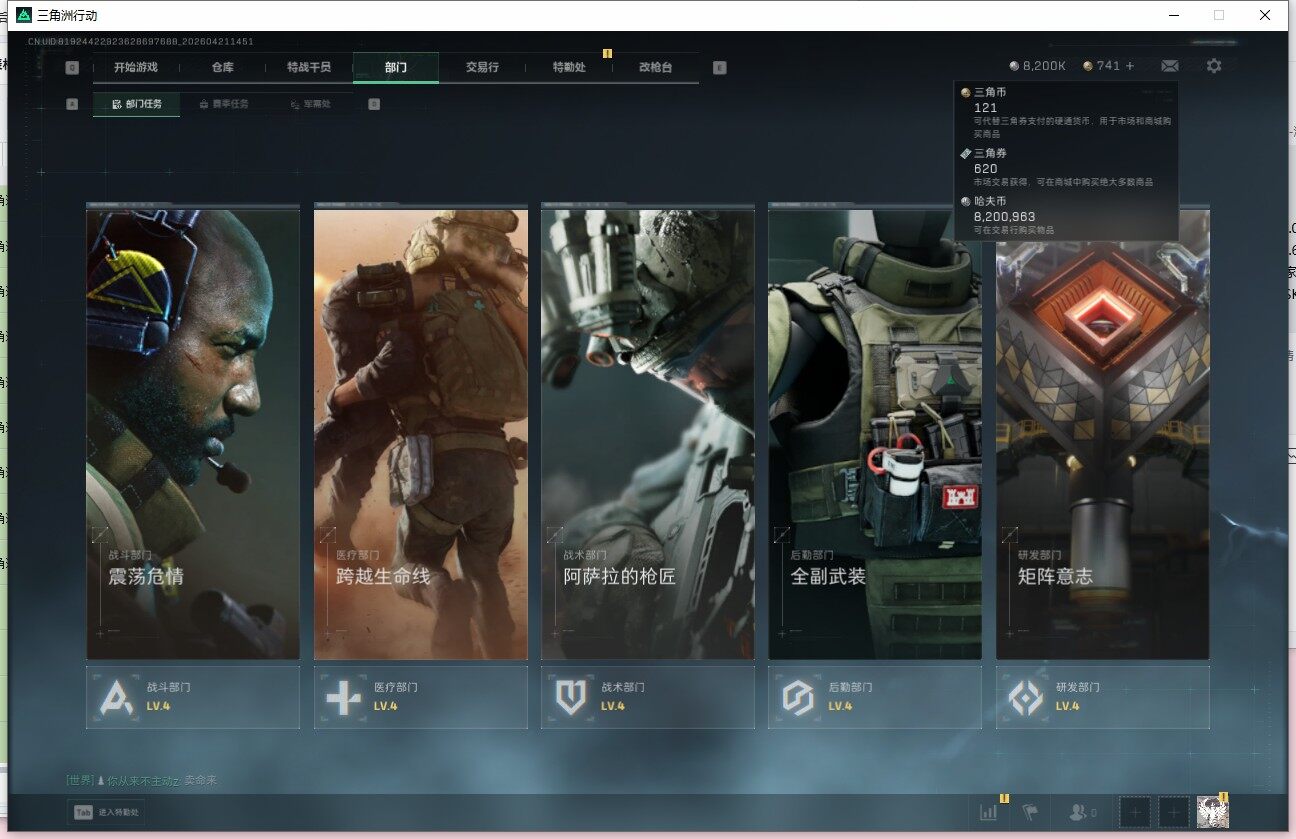
Task: Click the 医疗部门 cross emblem icon
Action: 343,698
